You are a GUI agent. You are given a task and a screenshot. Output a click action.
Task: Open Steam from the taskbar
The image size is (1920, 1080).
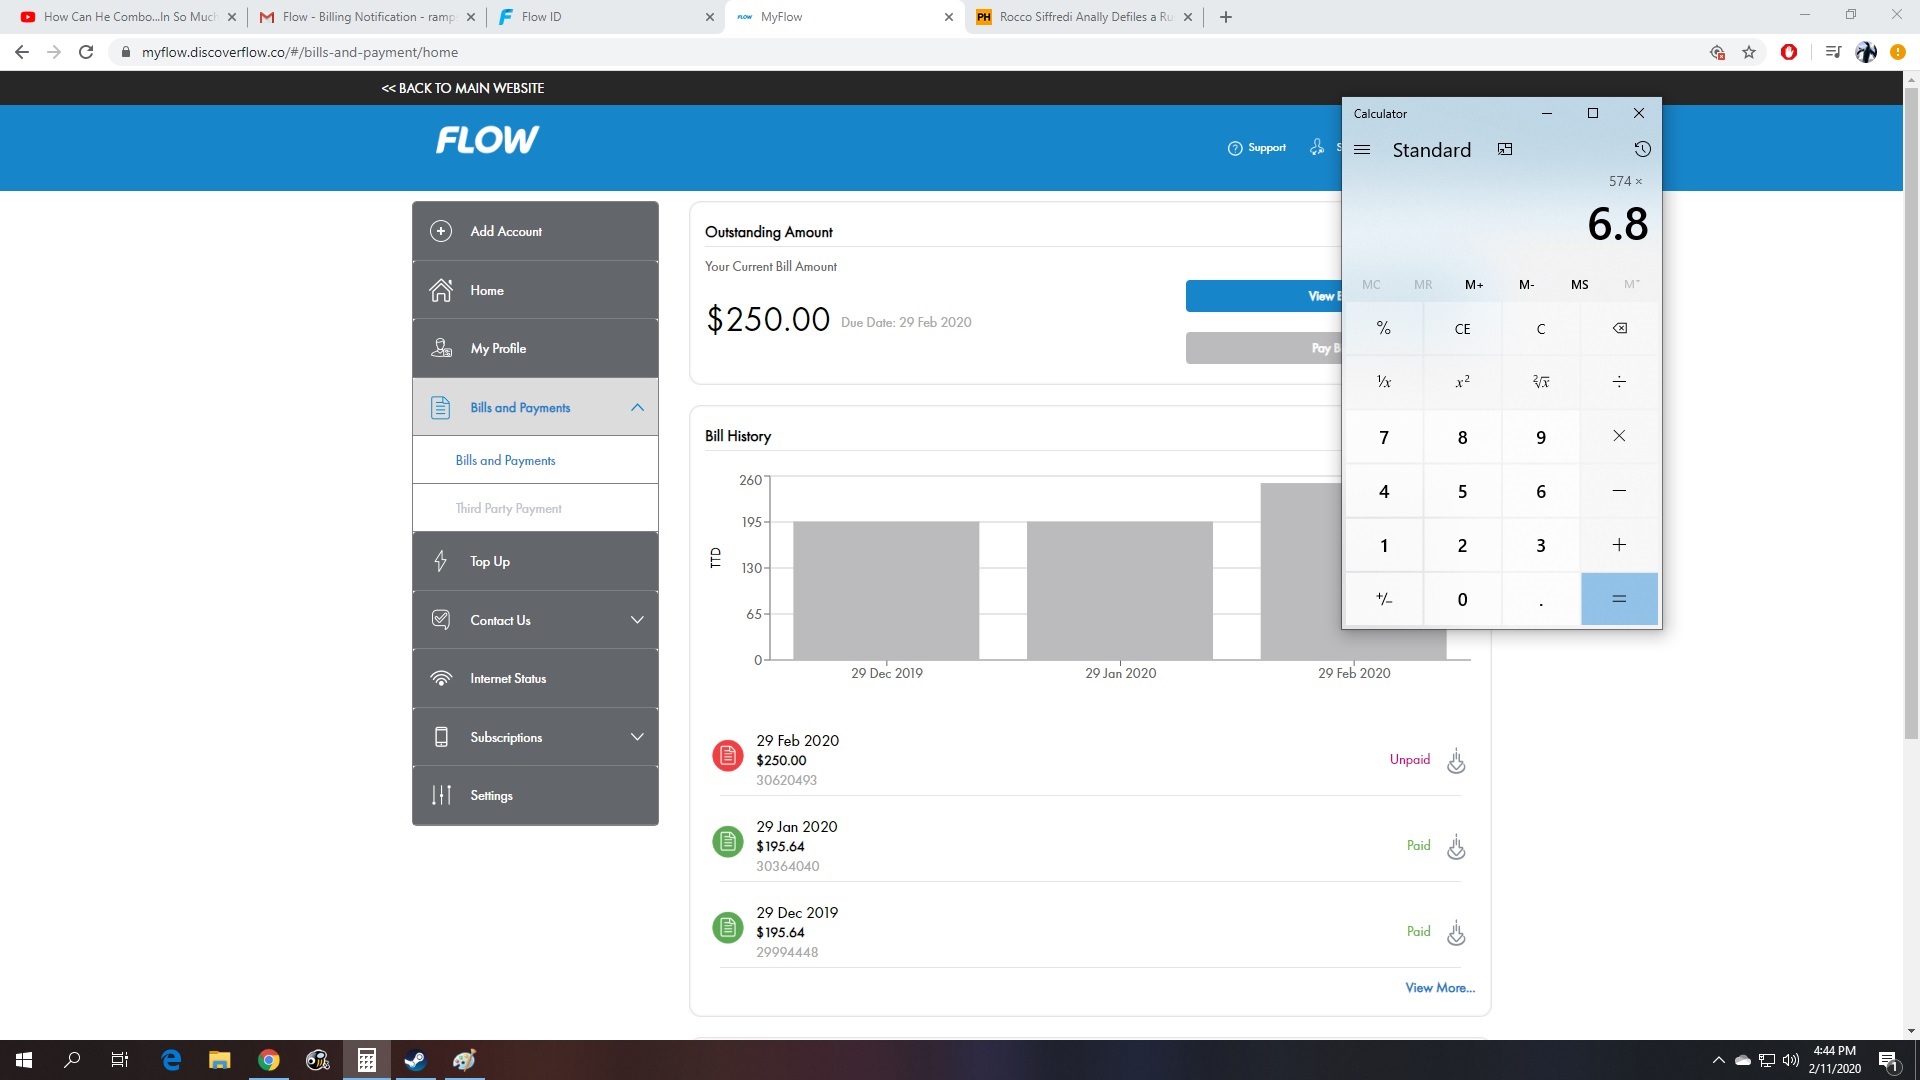(x=415, y=1060)
